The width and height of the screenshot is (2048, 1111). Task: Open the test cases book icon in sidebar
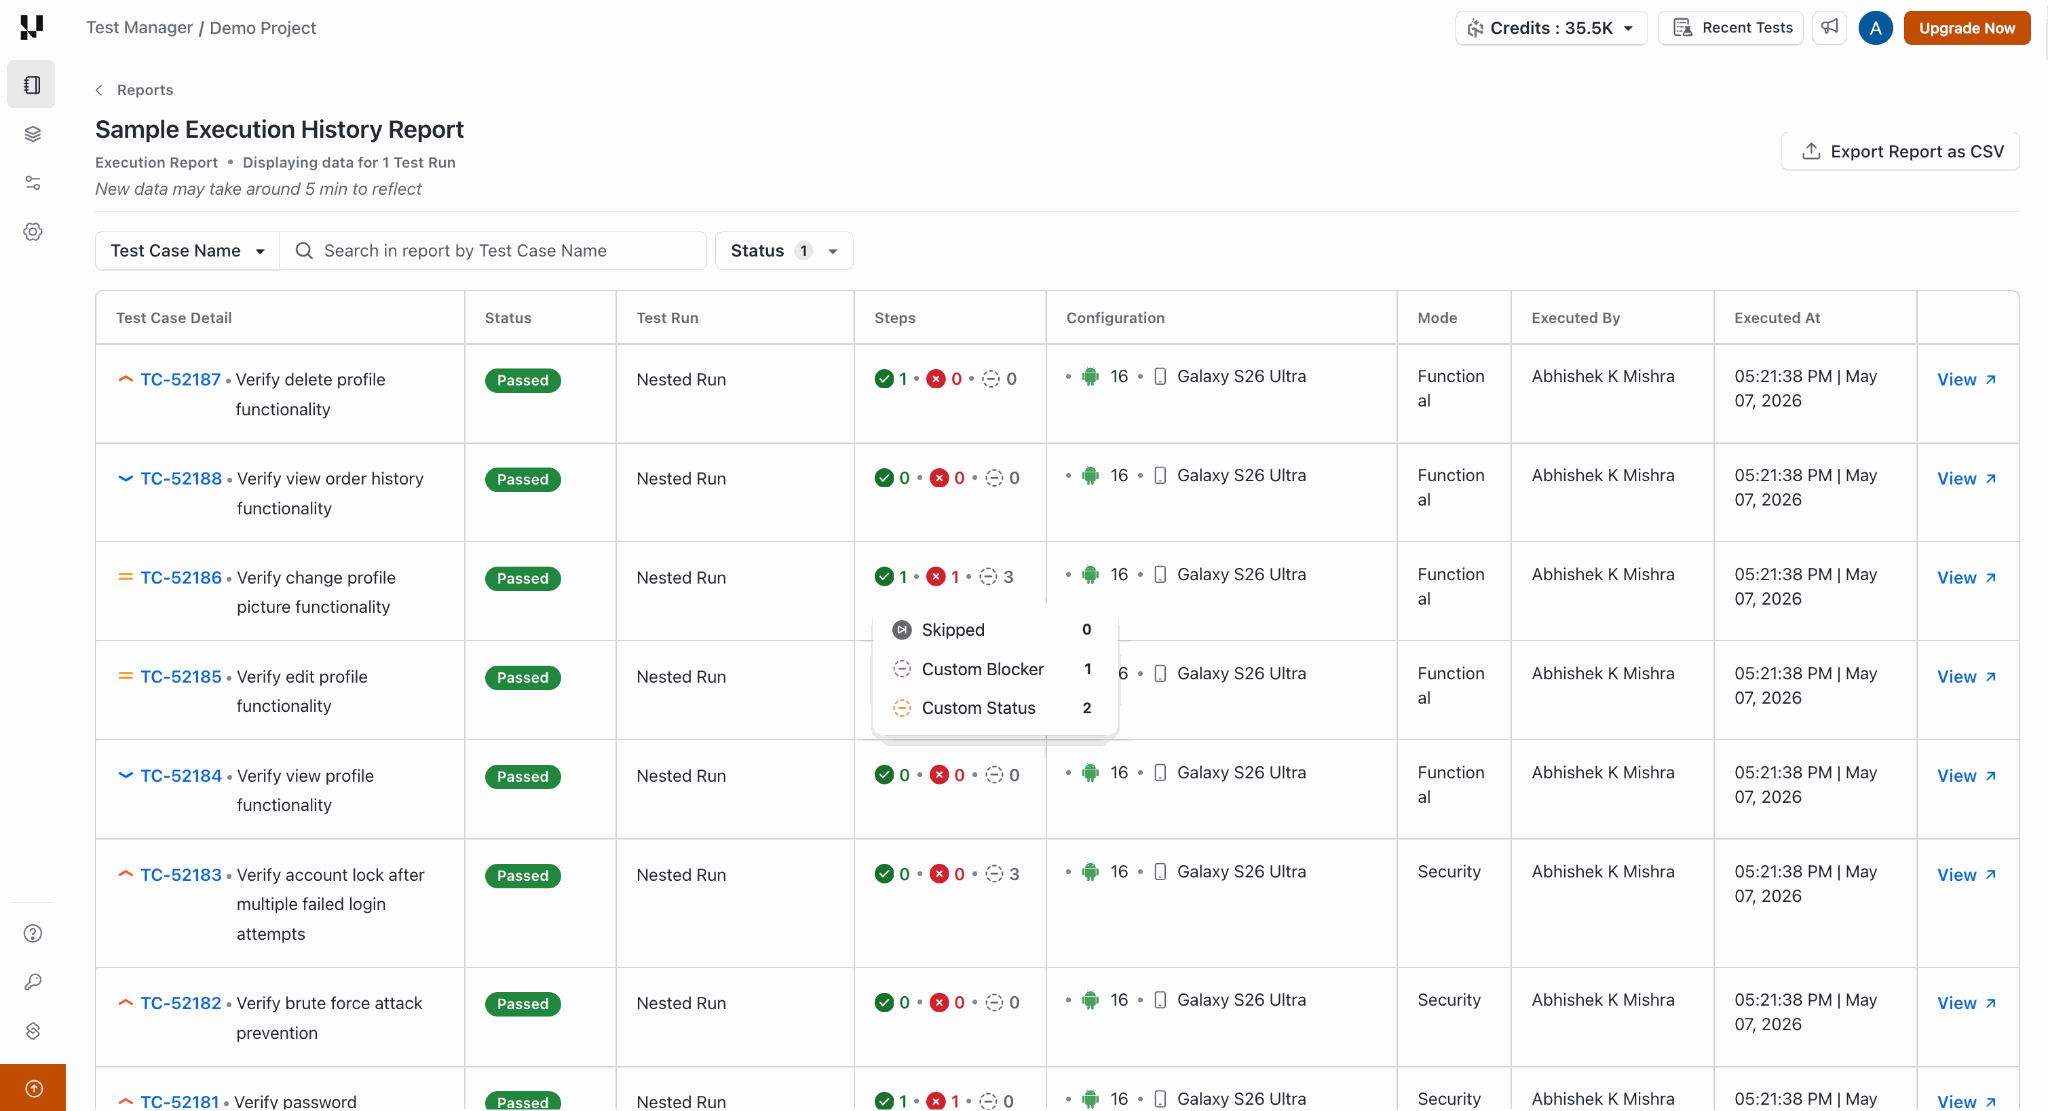point(32,85)
